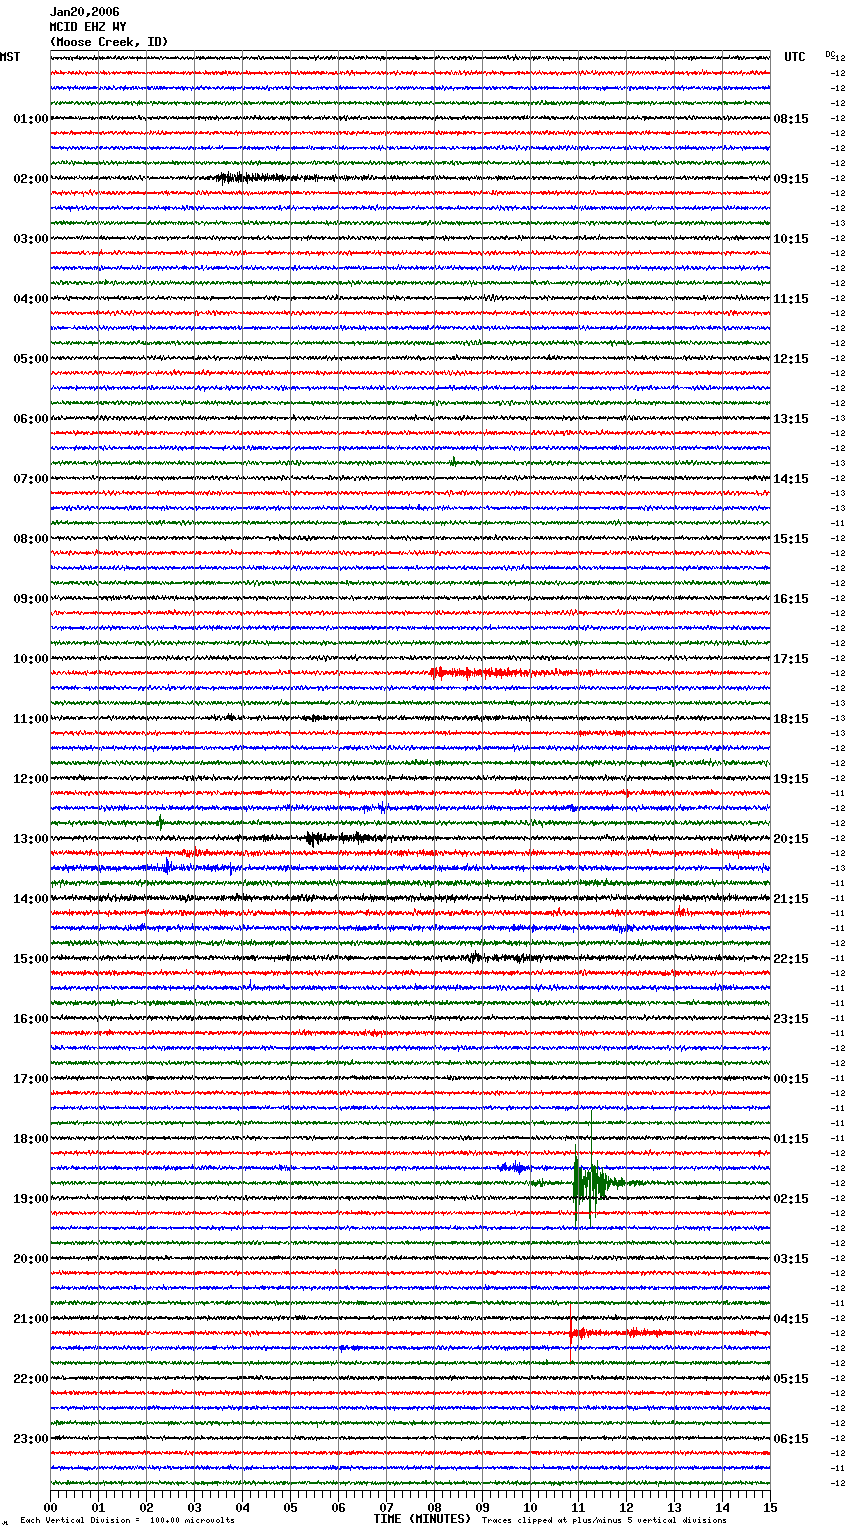Click the 'MST' time zone label
The image size is (850, 1534).
point(10,57)
